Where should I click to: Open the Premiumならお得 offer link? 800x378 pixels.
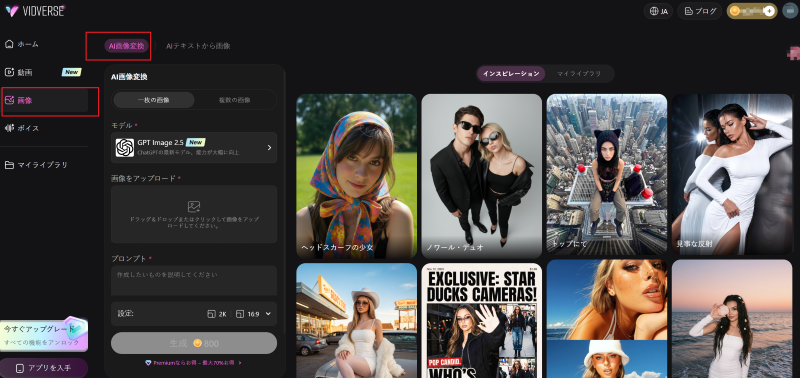click(x=194, y=363)
